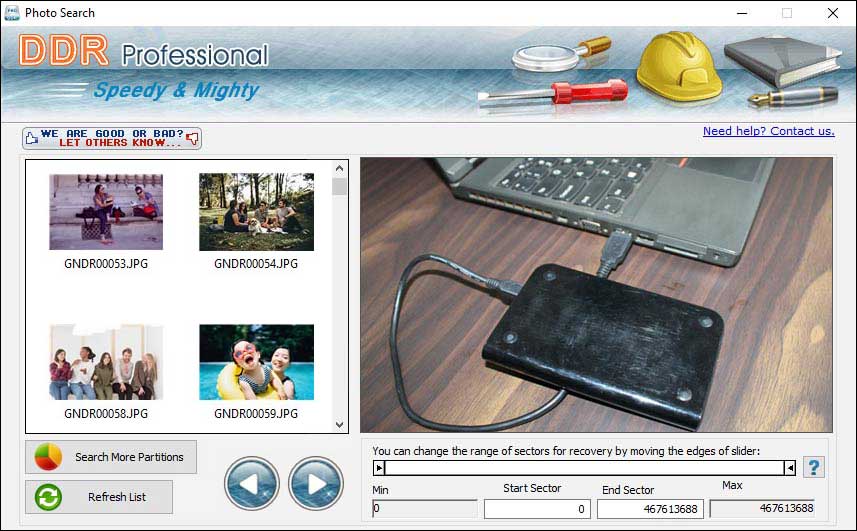
Task: Click the file name GNDR00059.JPG label
Action: click(x=256, y=414)
